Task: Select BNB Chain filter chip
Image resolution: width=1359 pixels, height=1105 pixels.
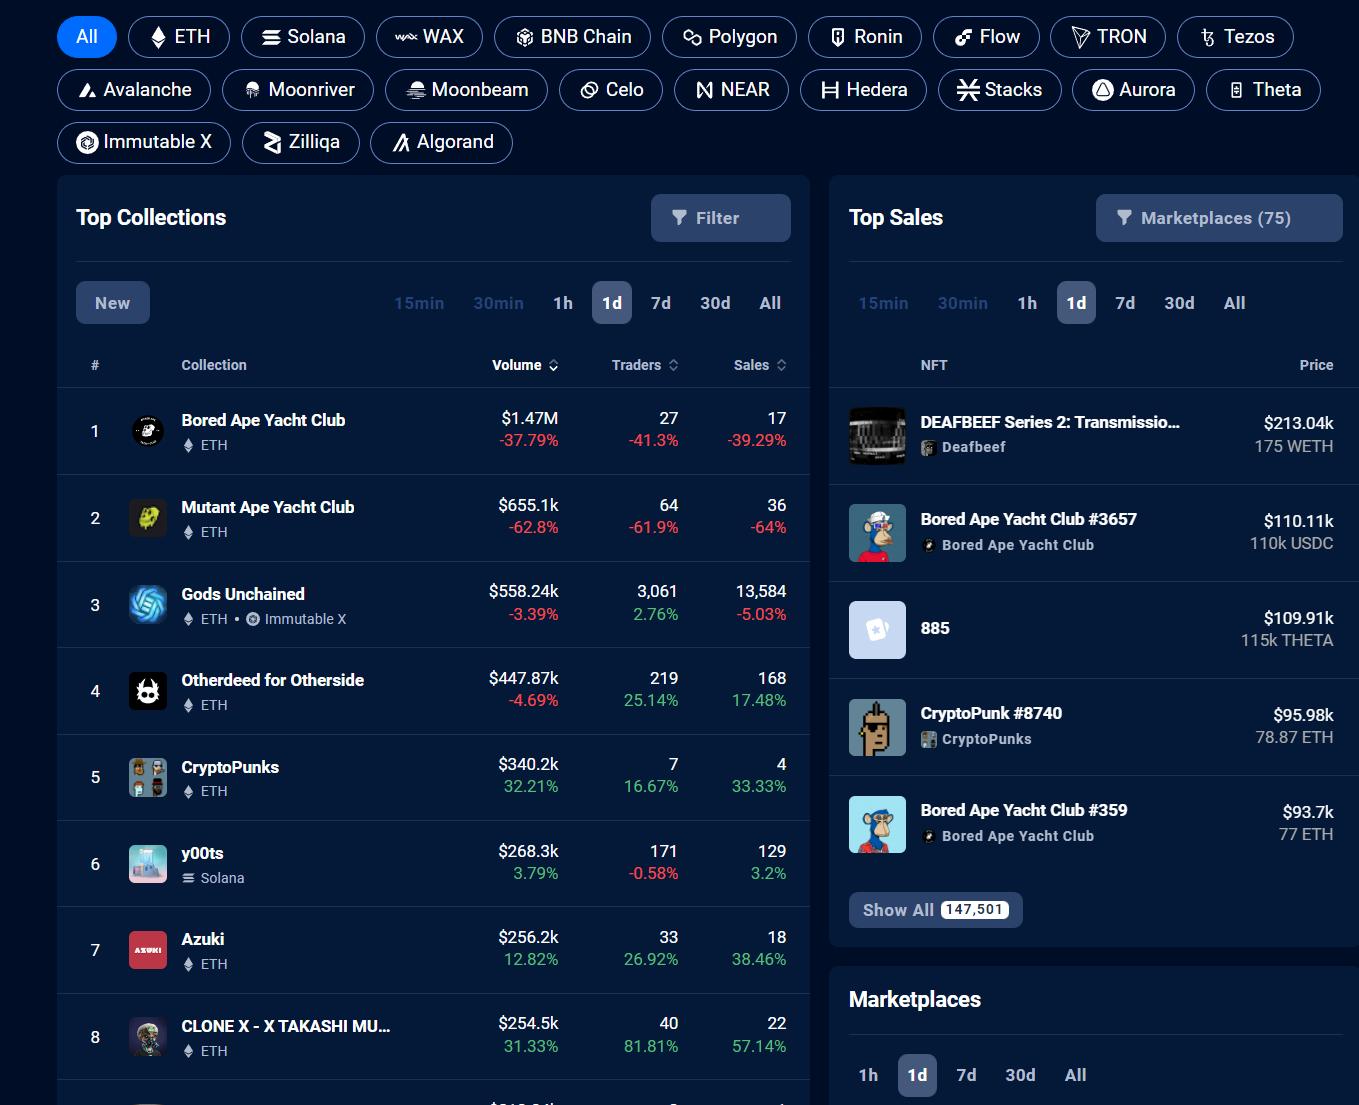Action: click(x=572, y=37)
